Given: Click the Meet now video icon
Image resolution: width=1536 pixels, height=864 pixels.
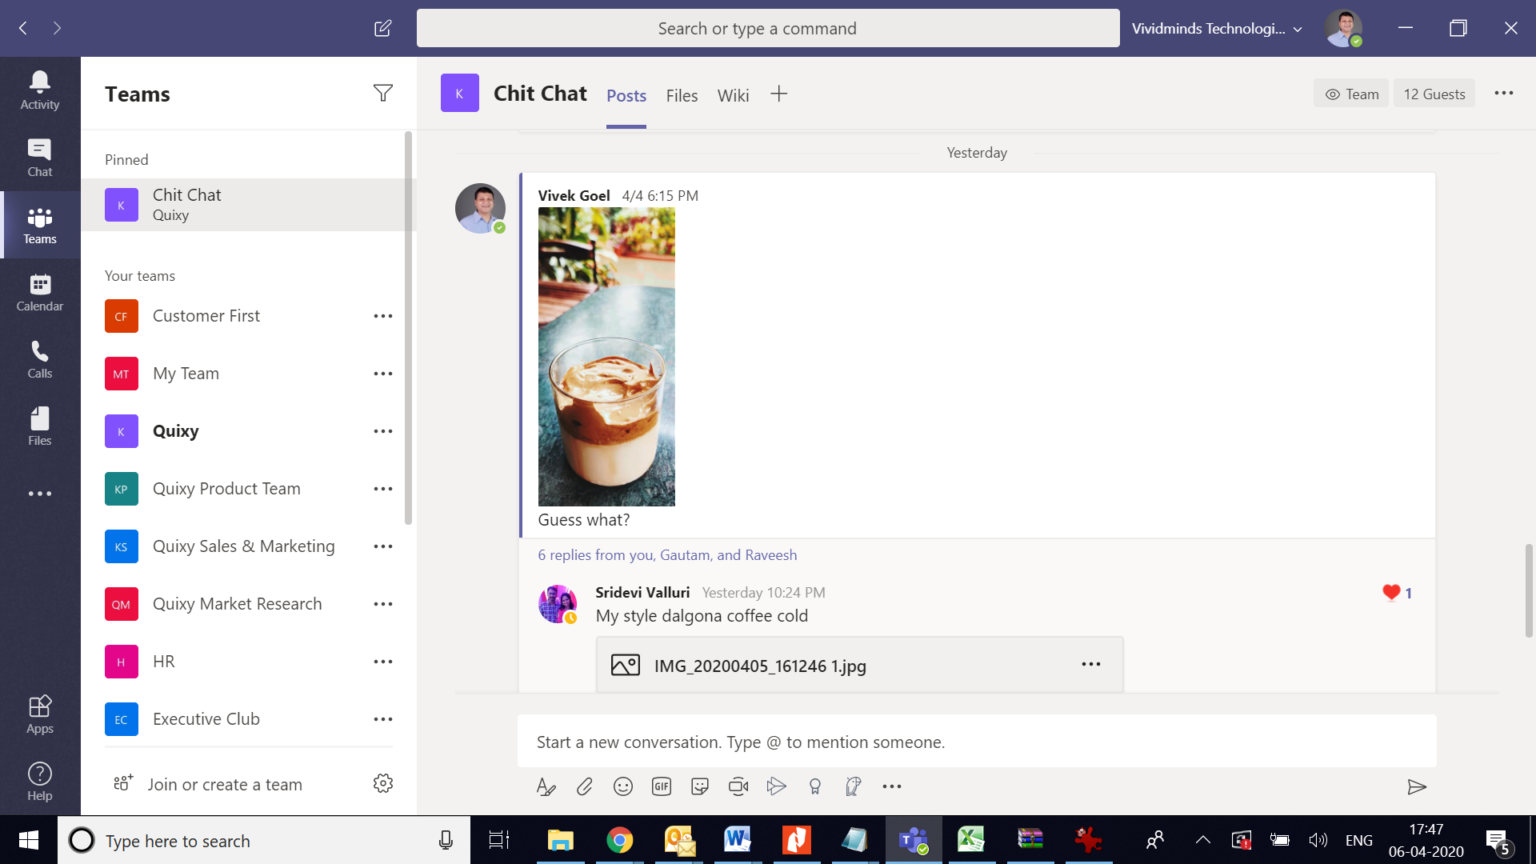Looking at the screenshot, I should click(738, 787).
